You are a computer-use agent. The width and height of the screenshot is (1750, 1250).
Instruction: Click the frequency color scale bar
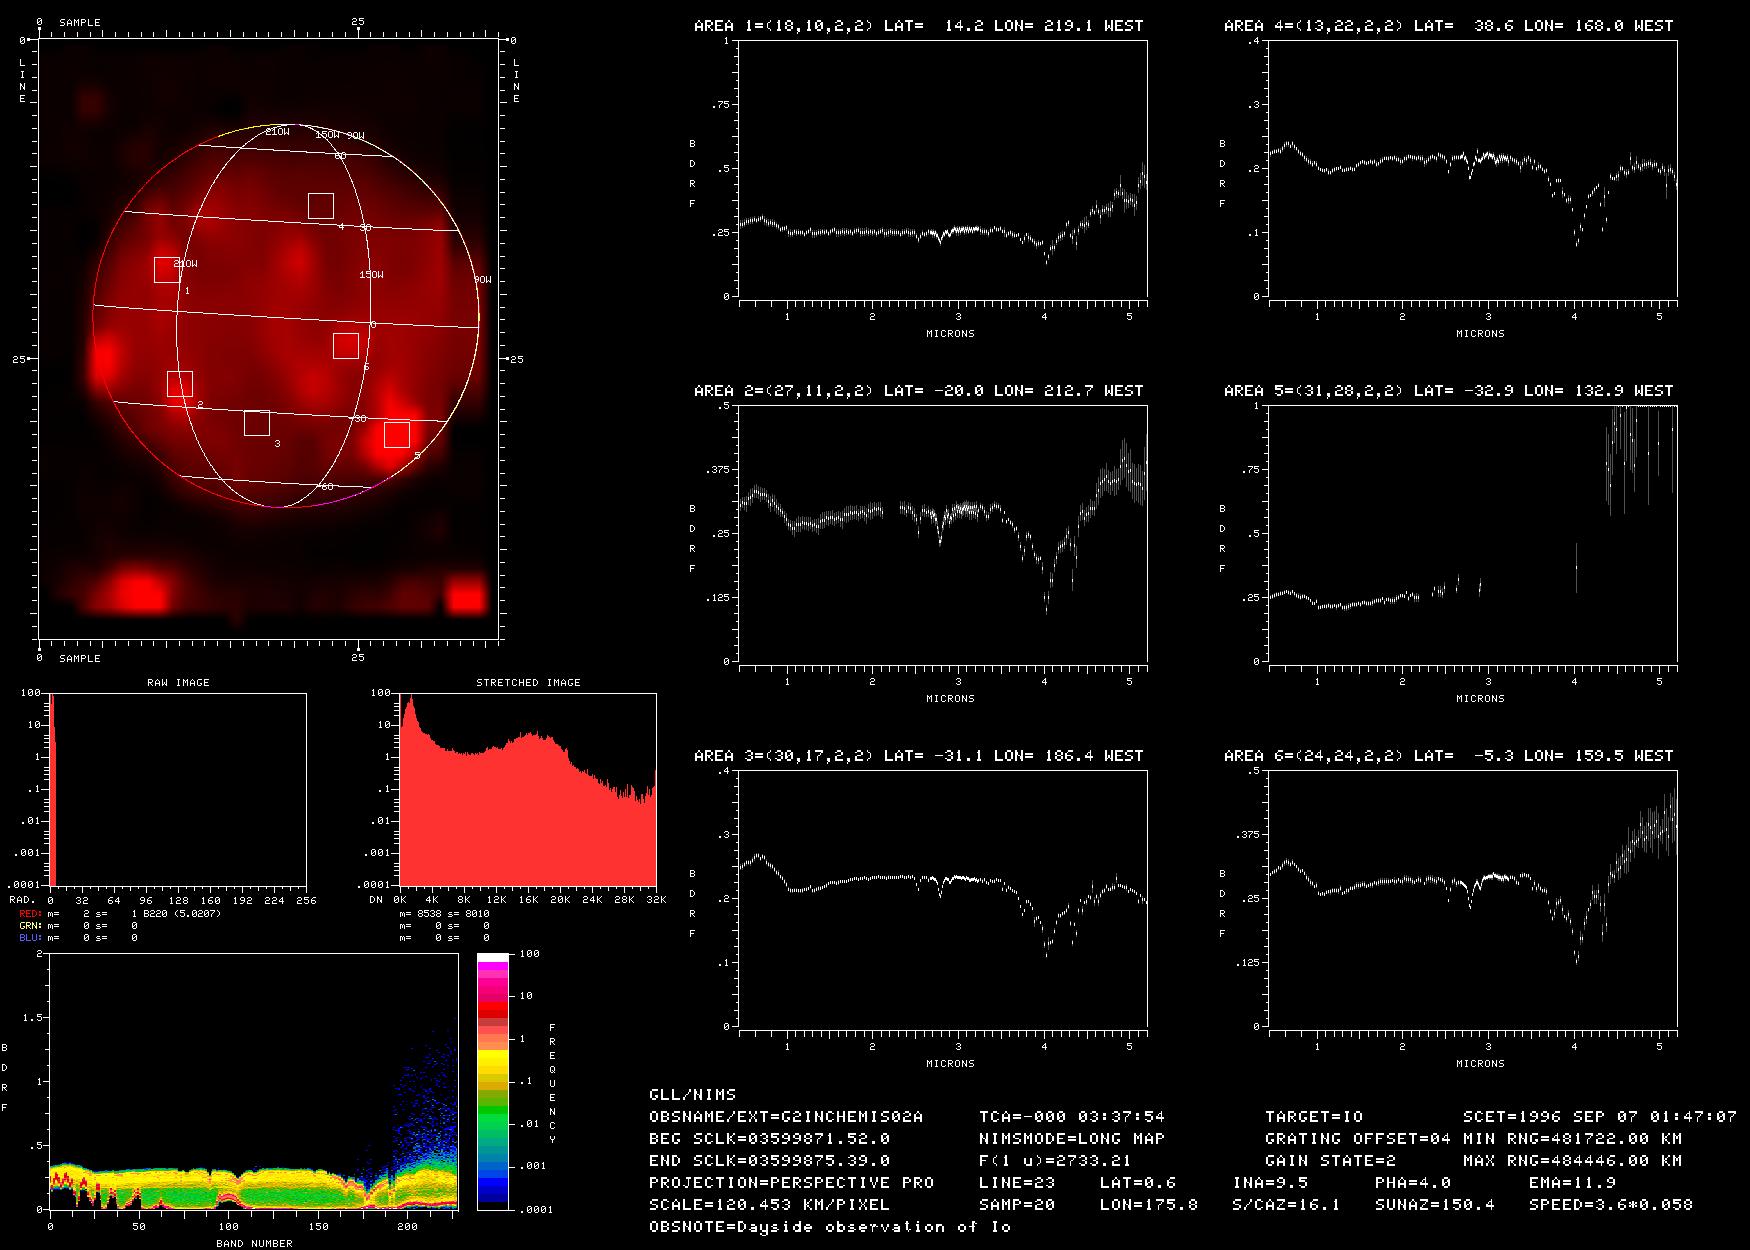pos(494,1081)
